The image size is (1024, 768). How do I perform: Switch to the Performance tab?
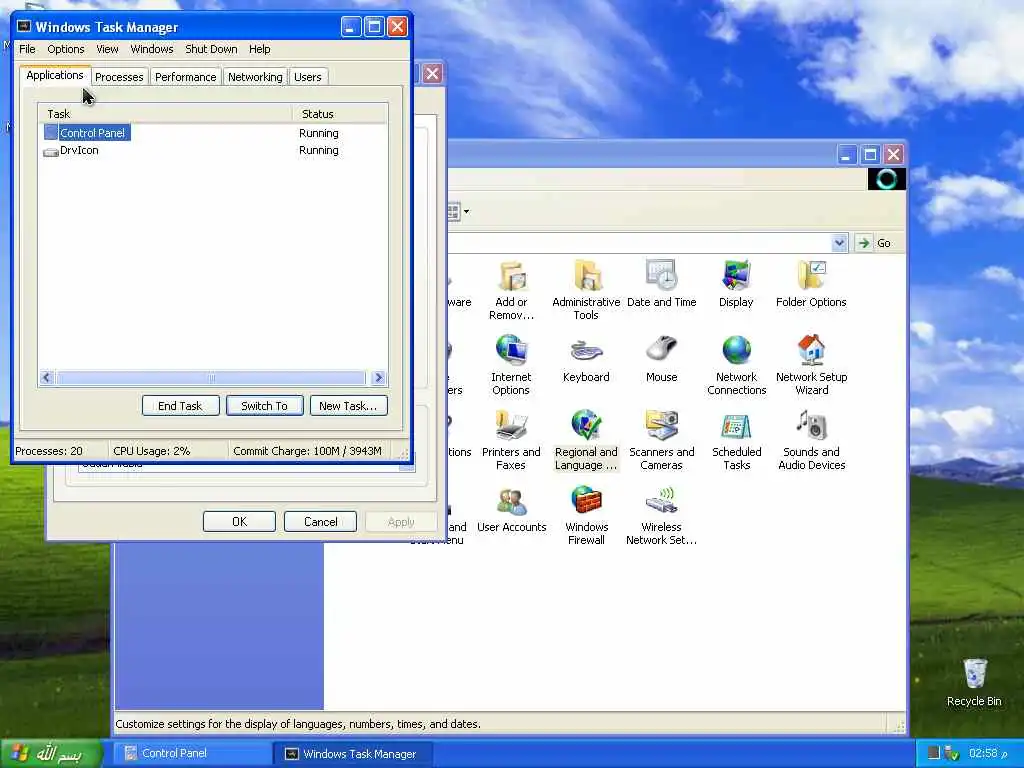[185, 77]
